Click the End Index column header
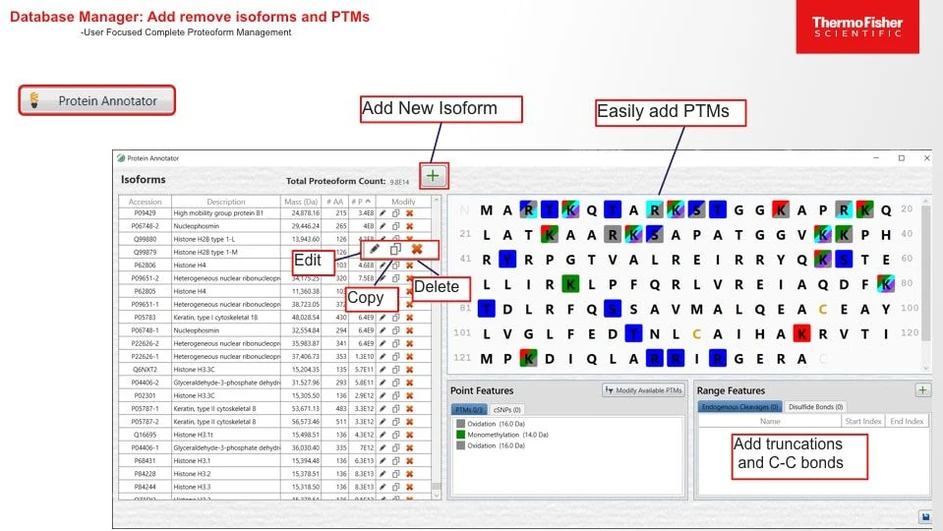The image size is (943, 531). click(906, 421)
